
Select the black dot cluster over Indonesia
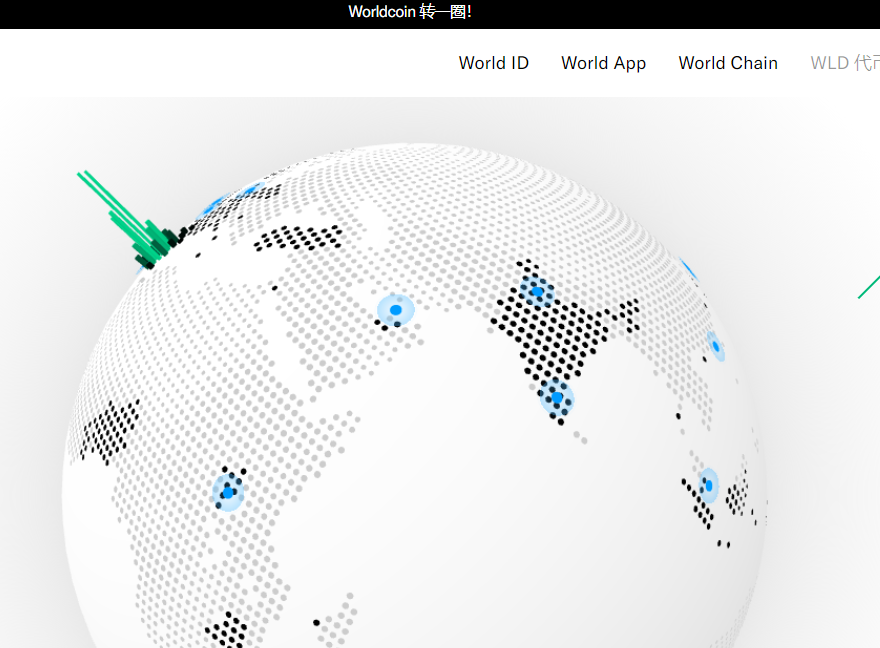[738, 496]
